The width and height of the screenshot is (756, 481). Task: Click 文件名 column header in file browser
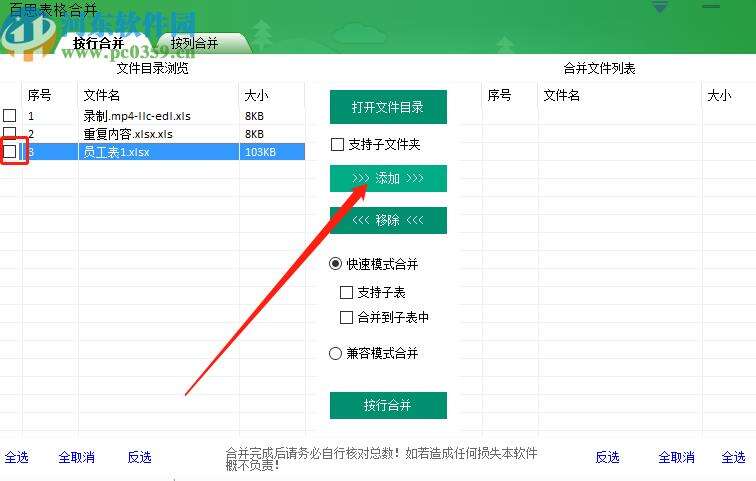pyautogui.click(x=158, y=95)
